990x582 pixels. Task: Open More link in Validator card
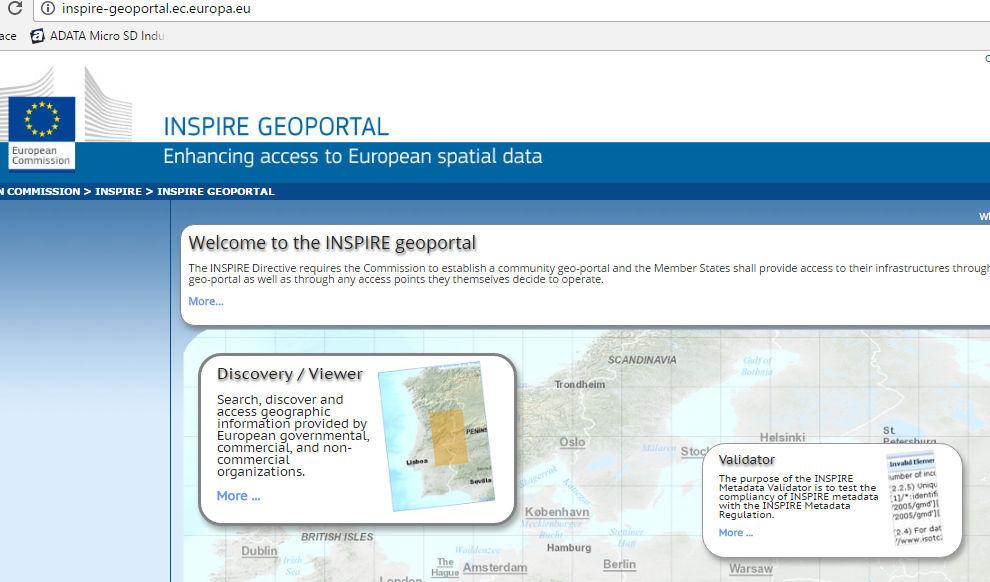click(x=736, y=533)
